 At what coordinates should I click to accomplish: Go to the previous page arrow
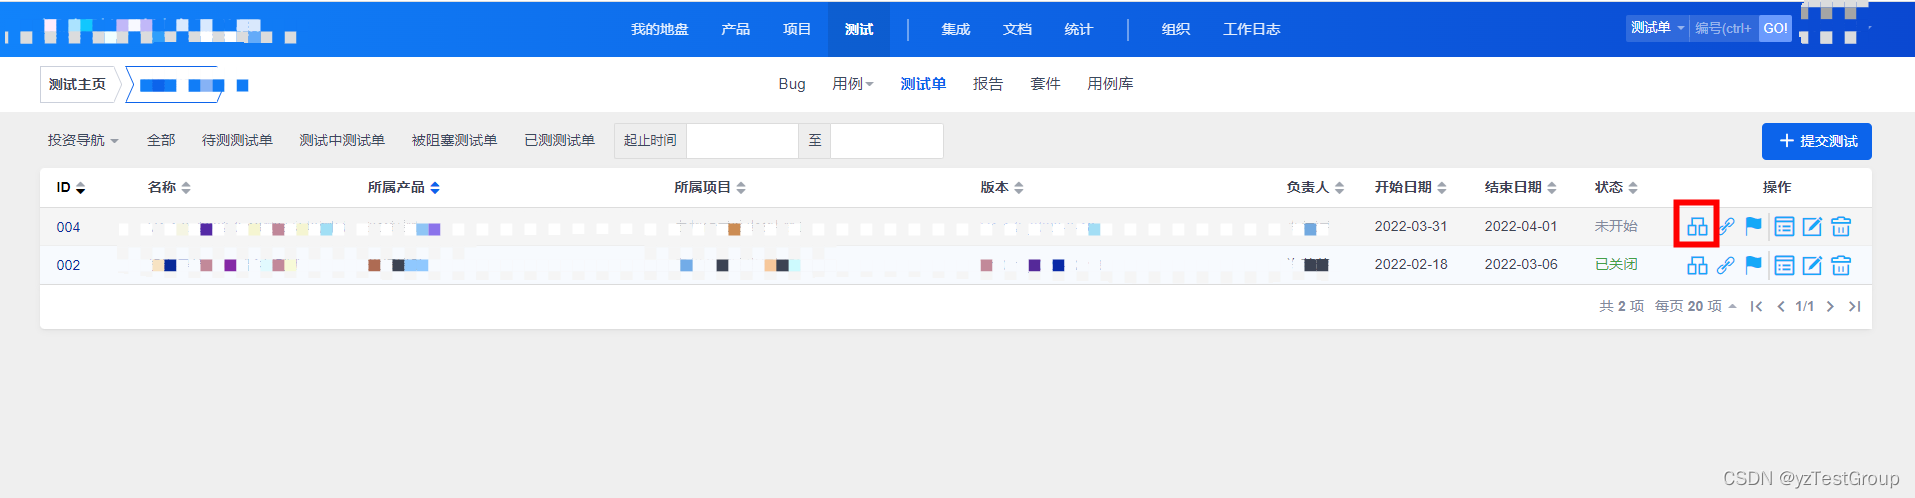[x=1781, y=306]
